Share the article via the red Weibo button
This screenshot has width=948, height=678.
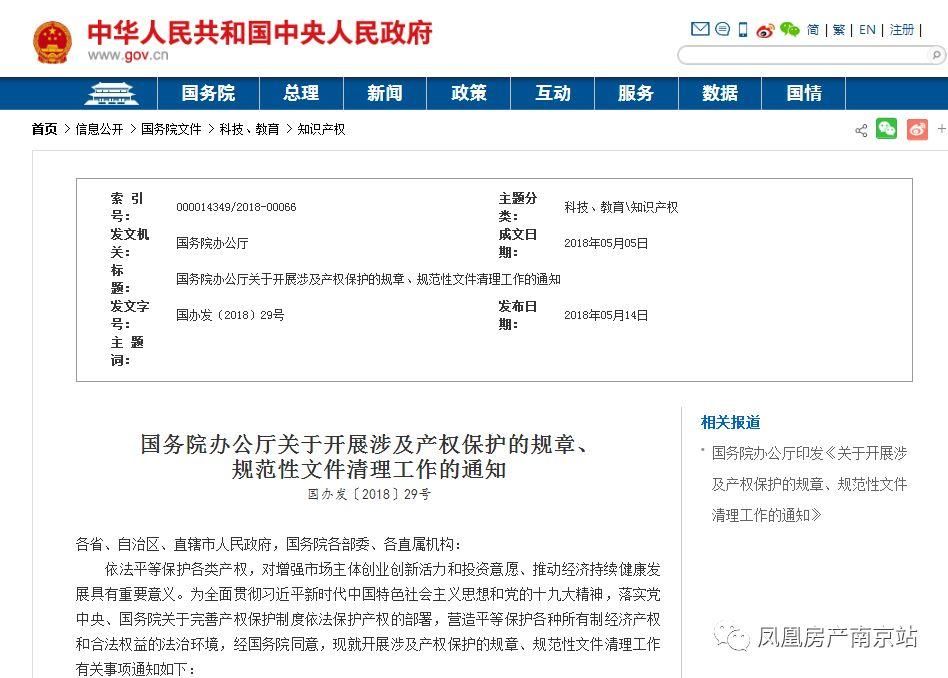(x=917, y=129)
